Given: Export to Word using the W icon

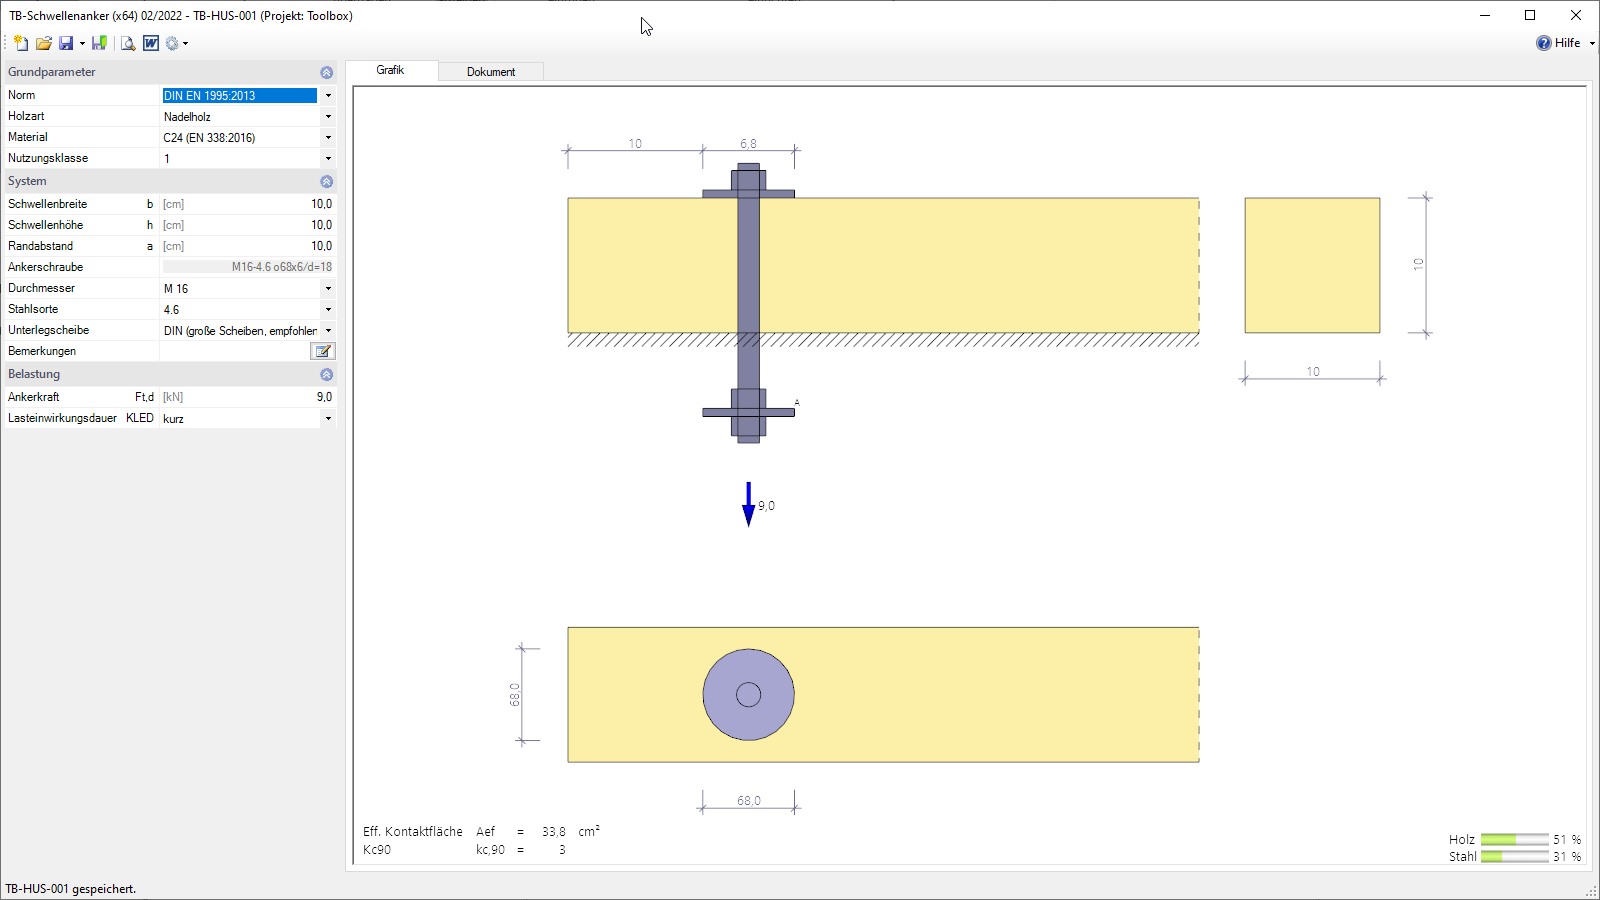Looking at the screenshot, I should [x=151, y=43].
